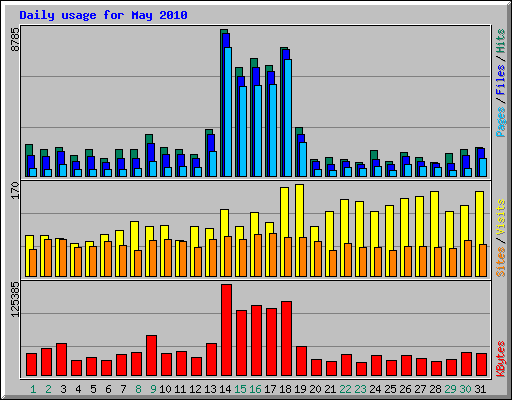Click day label 12 on the x-axis
This screenshot has width=512, height=400.
click(x=195, y=389)
